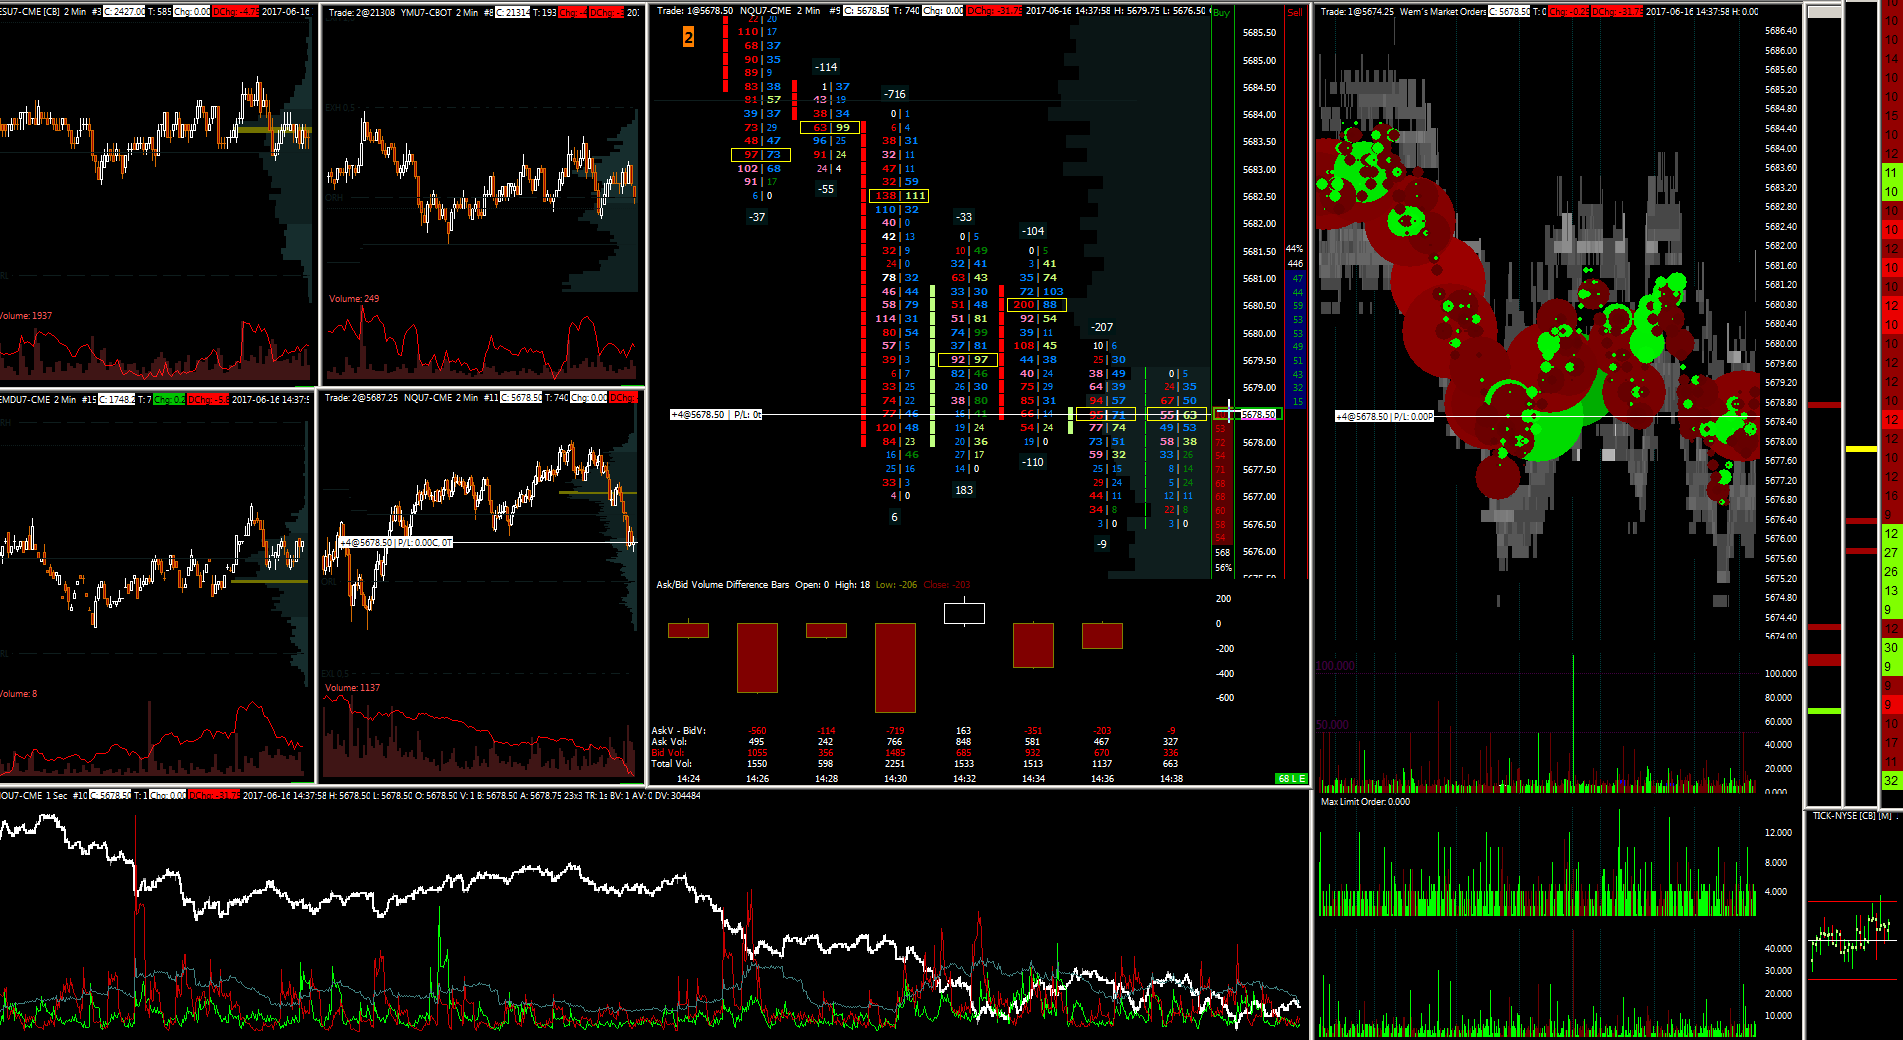Click the Max Limit Order: 0.000 label
This screenshot has height=1040, width=1903.
1365,802
